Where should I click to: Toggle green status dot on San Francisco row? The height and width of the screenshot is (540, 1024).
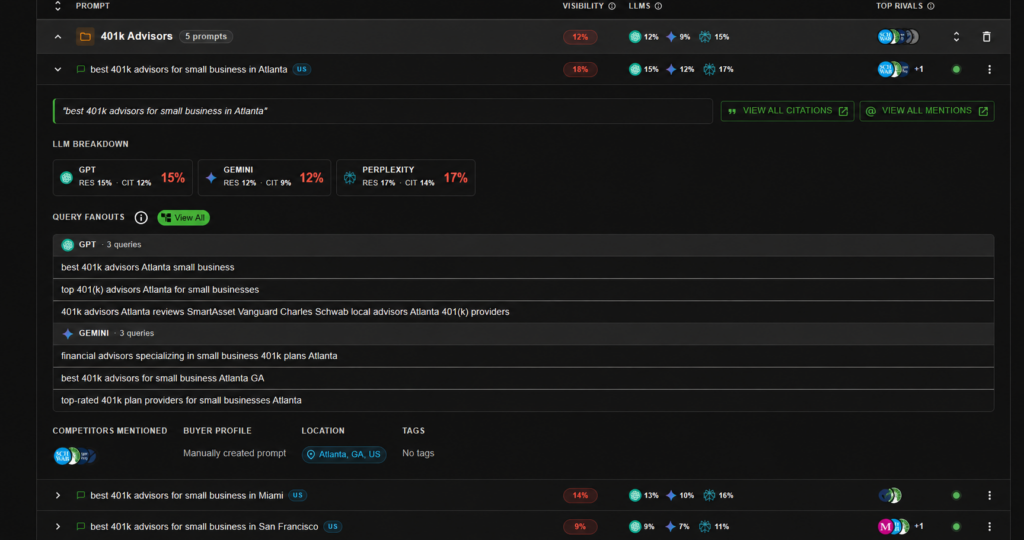[956, 526]
